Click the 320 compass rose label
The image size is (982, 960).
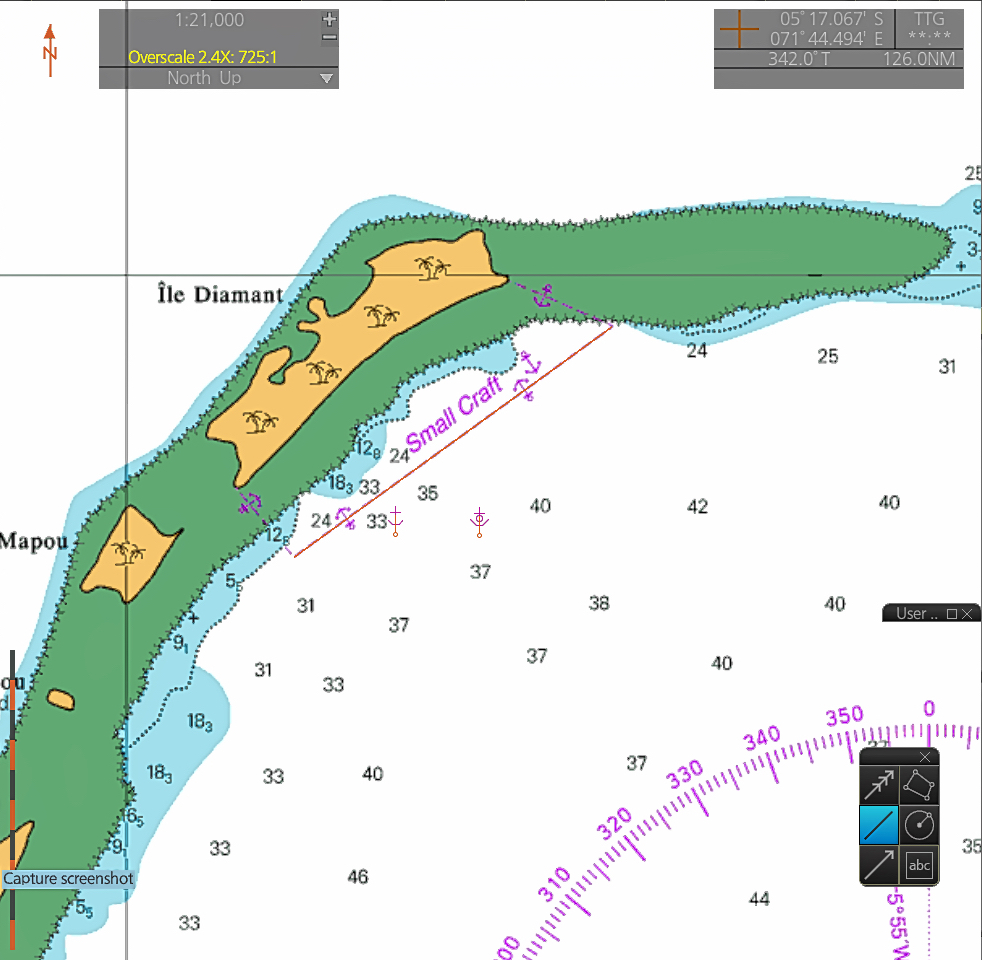[x=614, y=823]
